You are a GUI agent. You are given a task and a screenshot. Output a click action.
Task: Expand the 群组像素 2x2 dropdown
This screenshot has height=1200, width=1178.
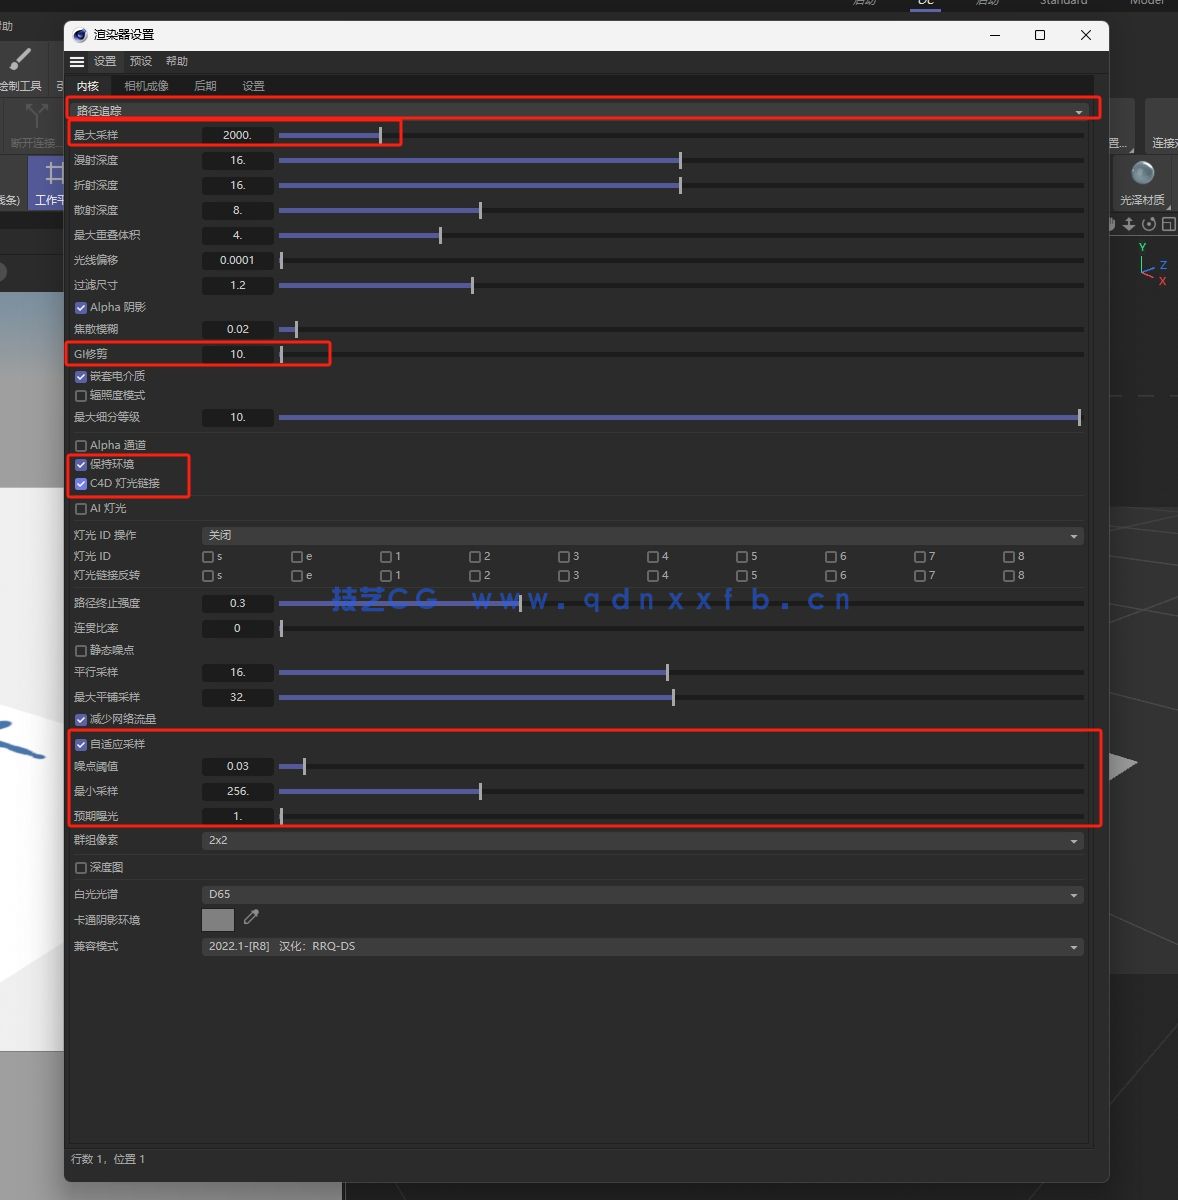tap(642, 841)
